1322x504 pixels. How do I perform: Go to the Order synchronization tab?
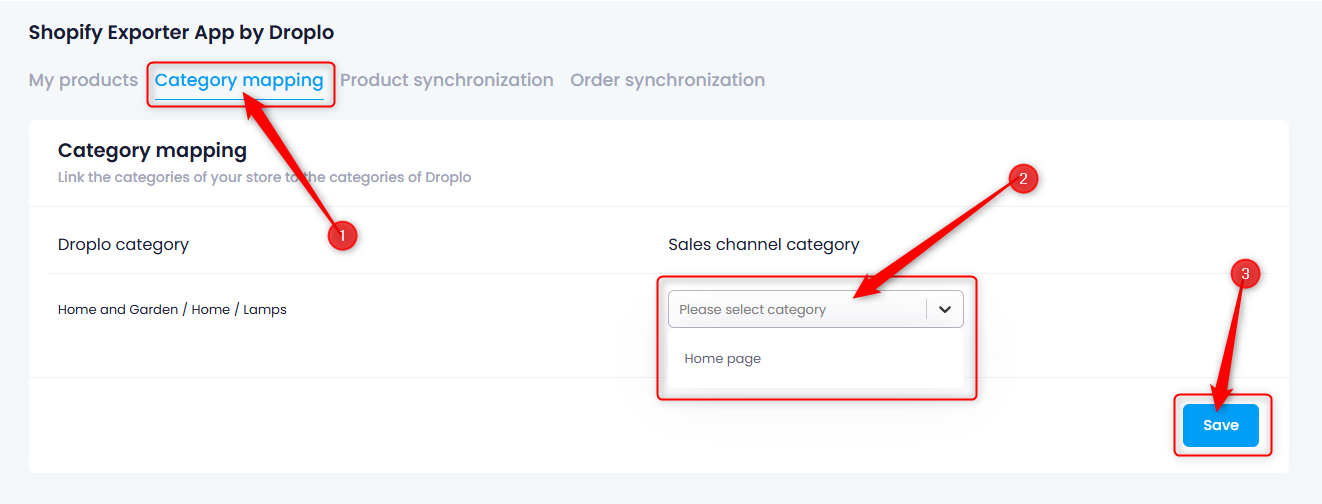point(668,80)
